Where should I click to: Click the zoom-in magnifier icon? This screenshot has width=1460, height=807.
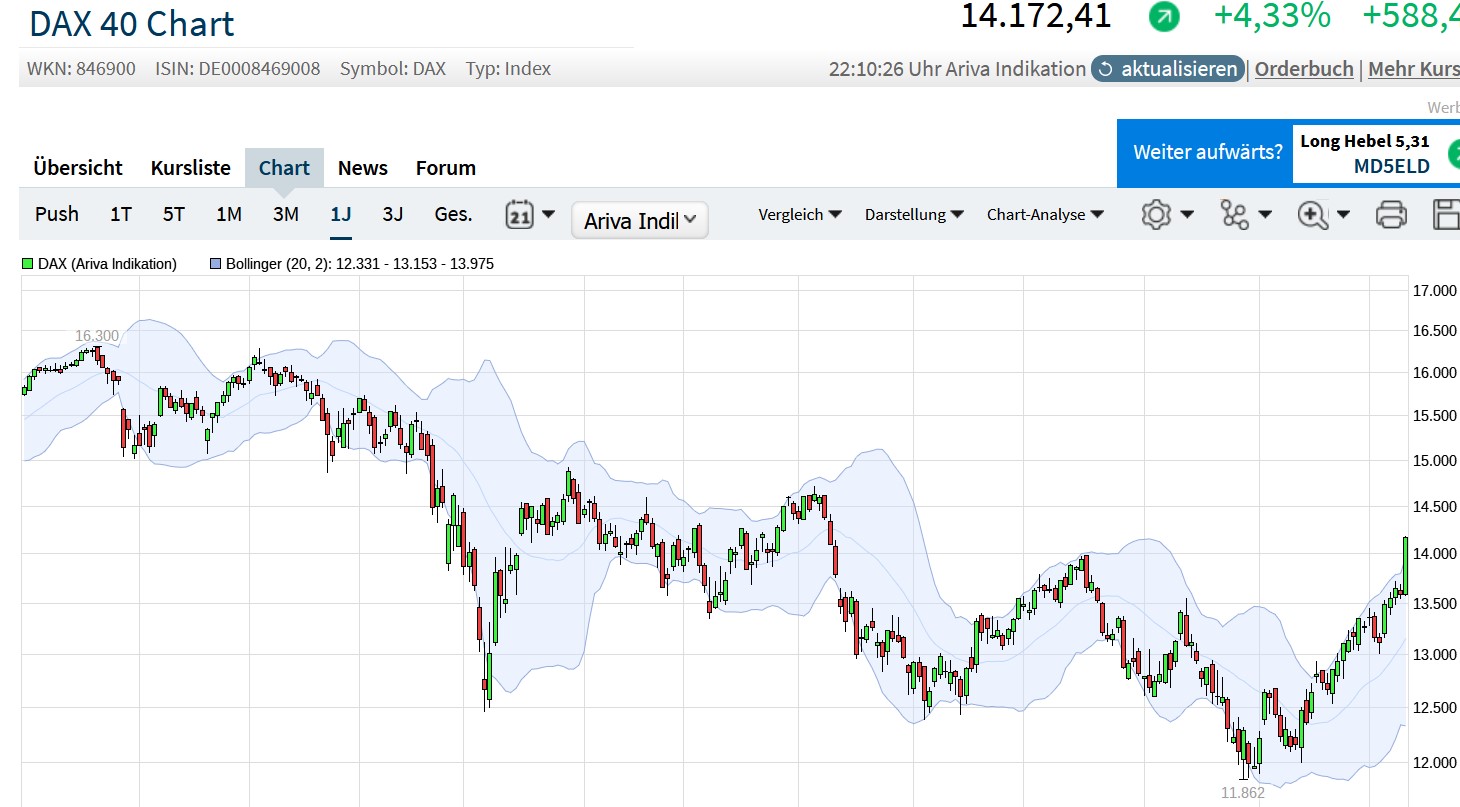pyautogui.click(x=1312, y=214)
